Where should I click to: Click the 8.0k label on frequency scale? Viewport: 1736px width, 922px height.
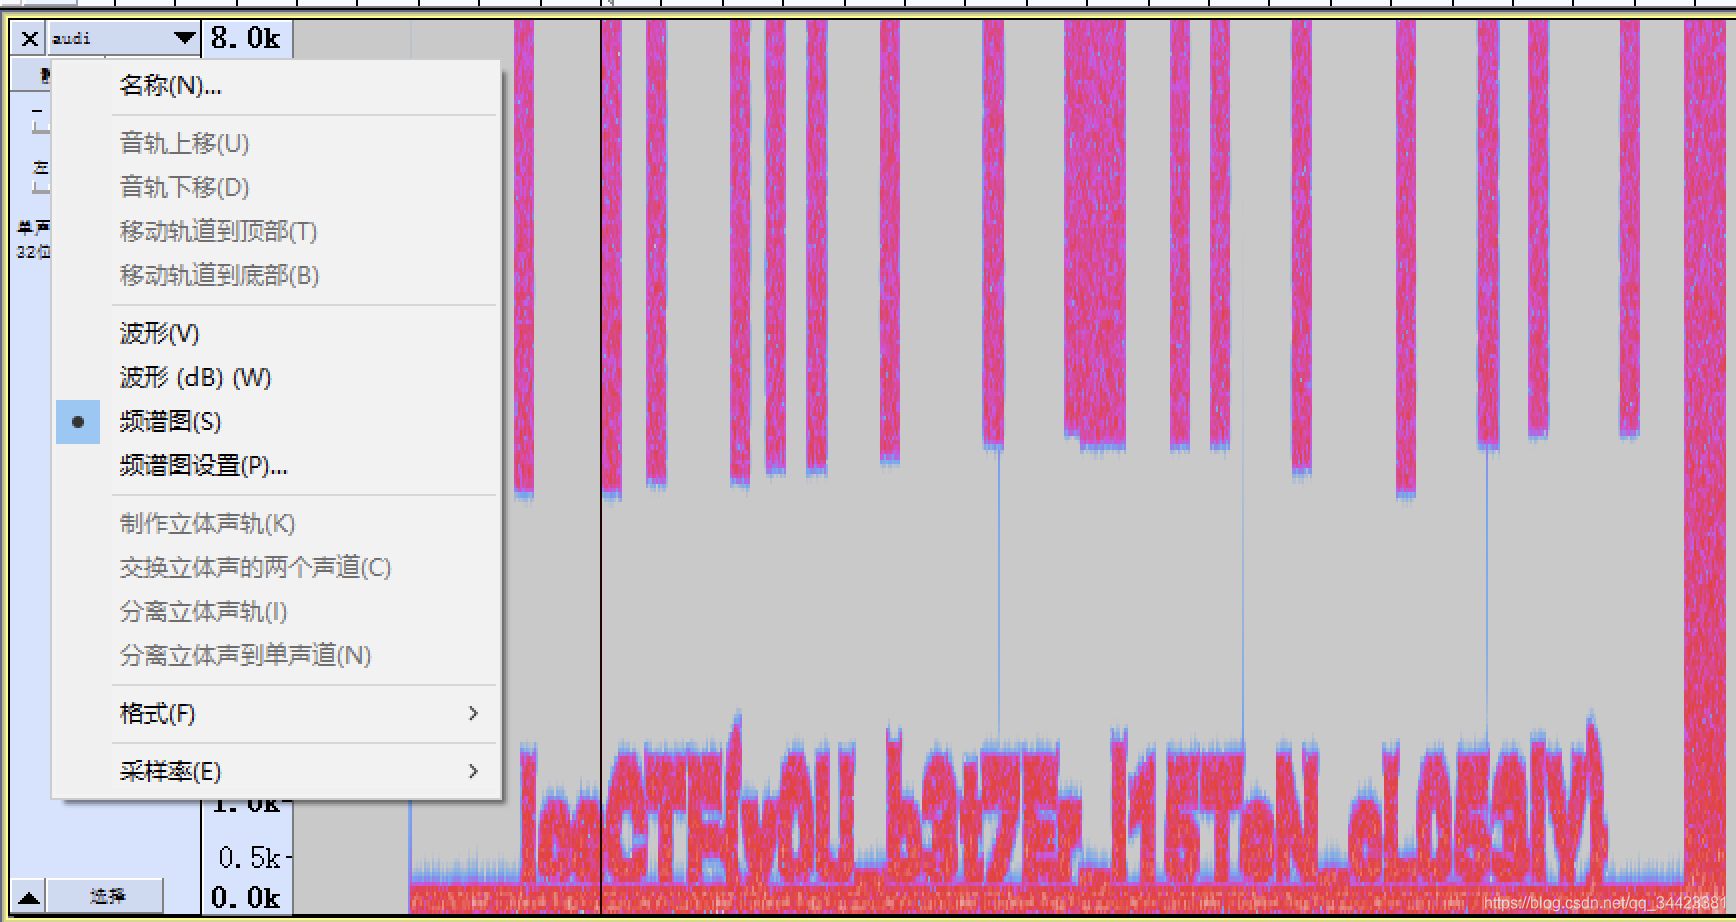tap(246, 38)
